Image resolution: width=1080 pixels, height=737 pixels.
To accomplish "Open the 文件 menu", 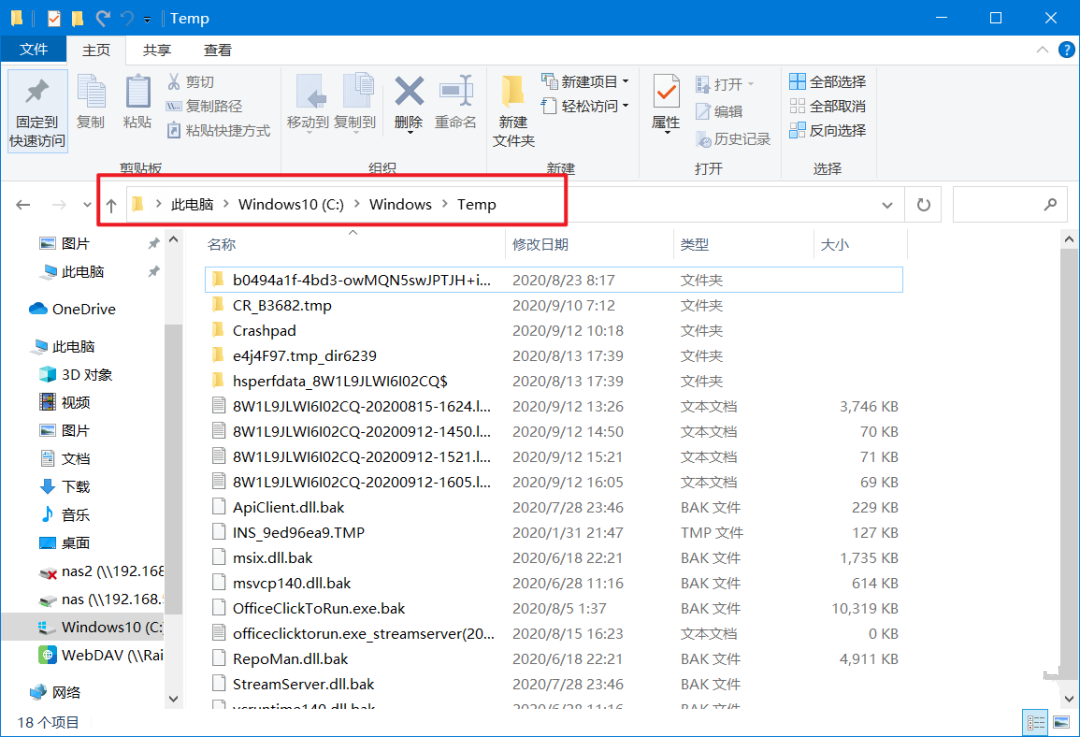I will tap(33, 49).
